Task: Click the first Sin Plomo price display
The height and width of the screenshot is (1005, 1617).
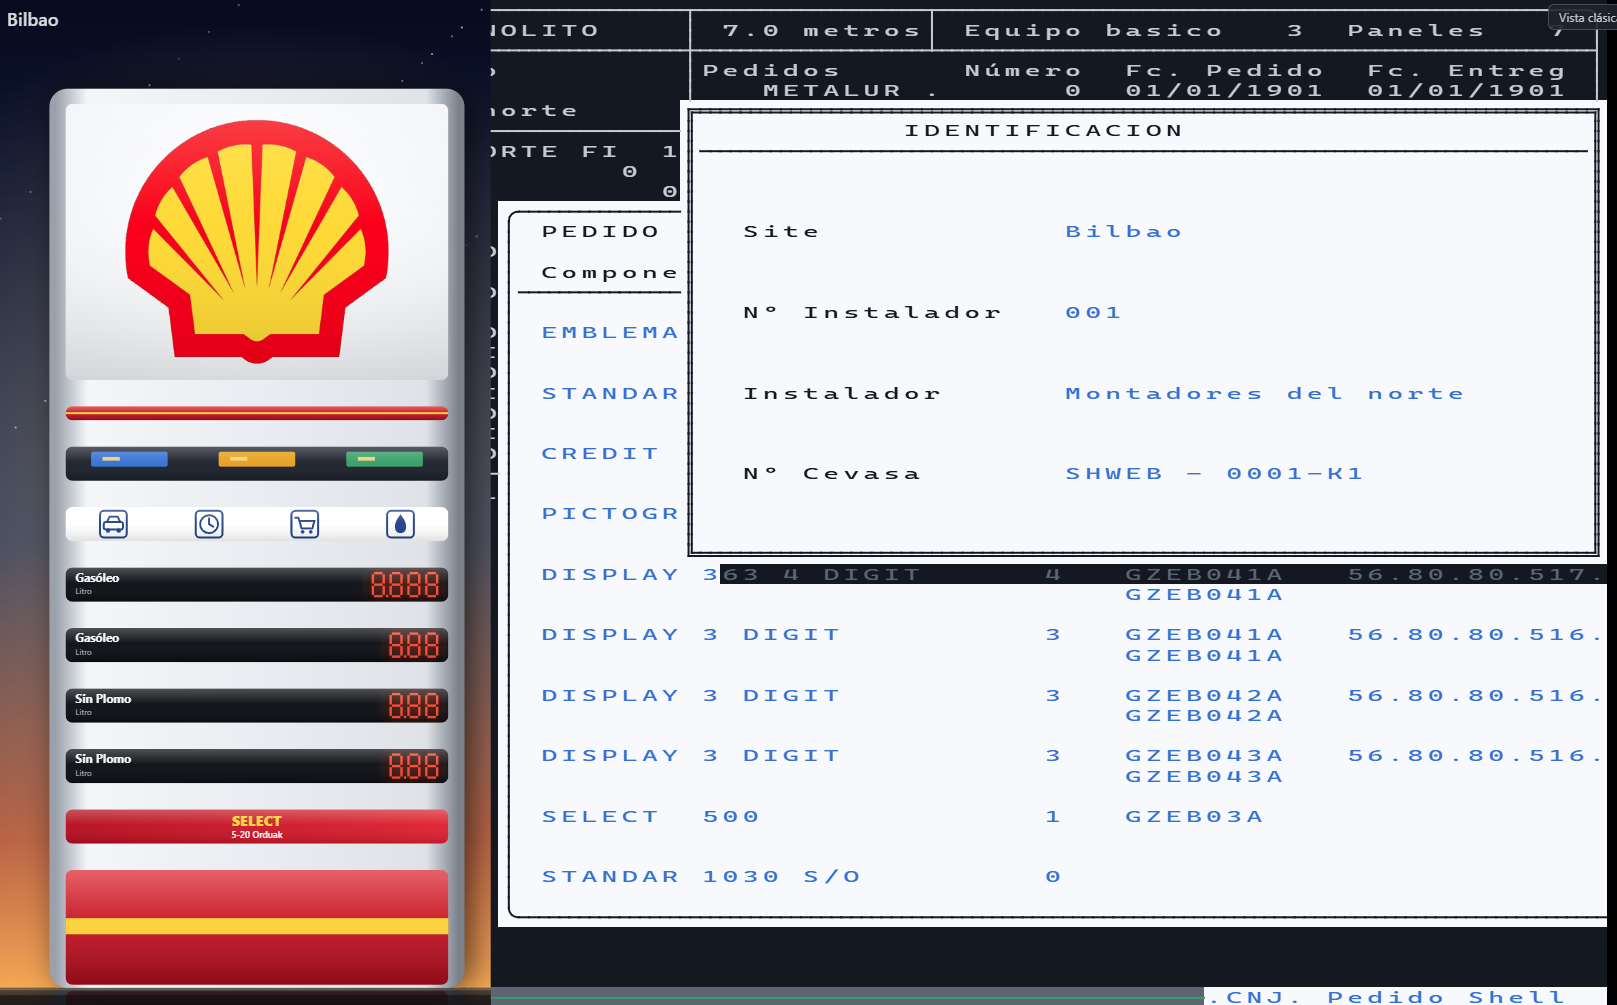Action: tap(257, 706)
